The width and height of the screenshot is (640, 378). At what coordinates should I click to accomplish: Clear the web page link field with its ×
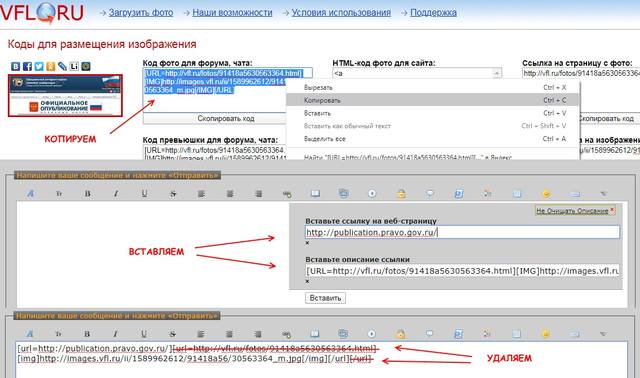pyautogui.click(x=307, y=243)
